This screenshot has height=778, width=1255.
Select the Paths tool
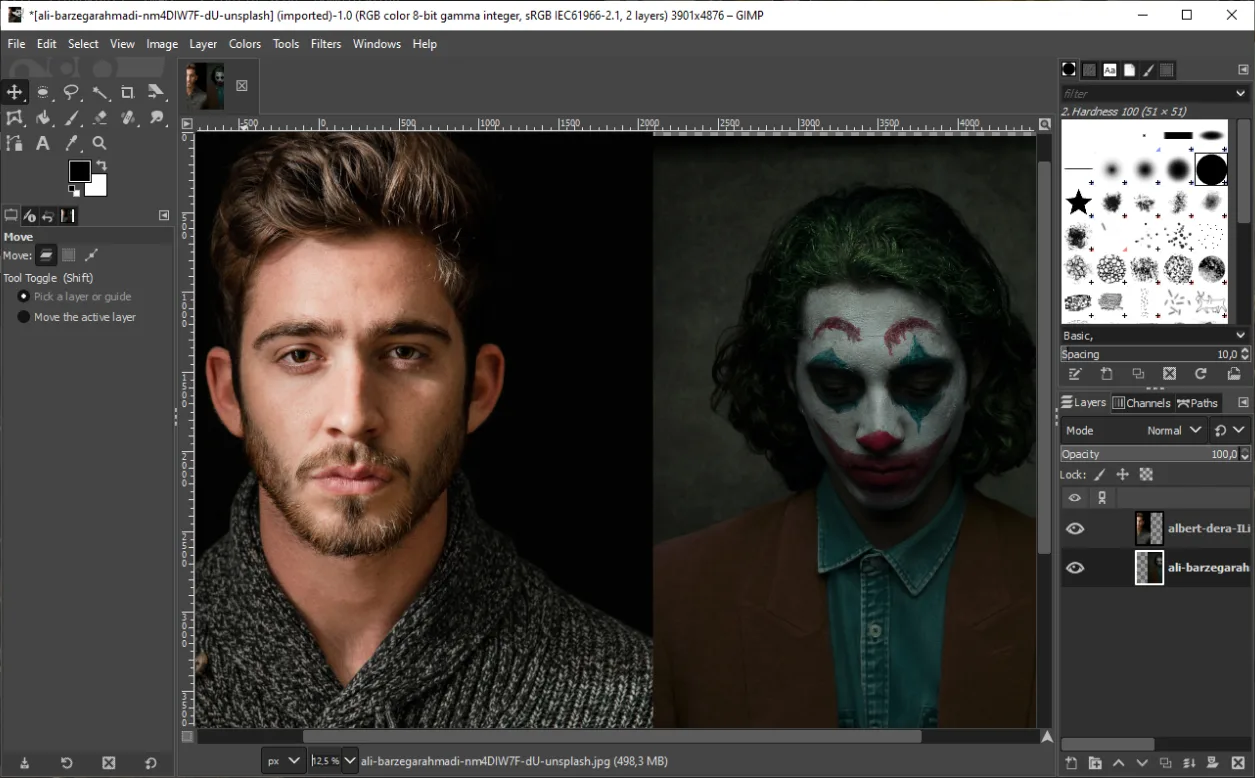(x=14, y=143)
